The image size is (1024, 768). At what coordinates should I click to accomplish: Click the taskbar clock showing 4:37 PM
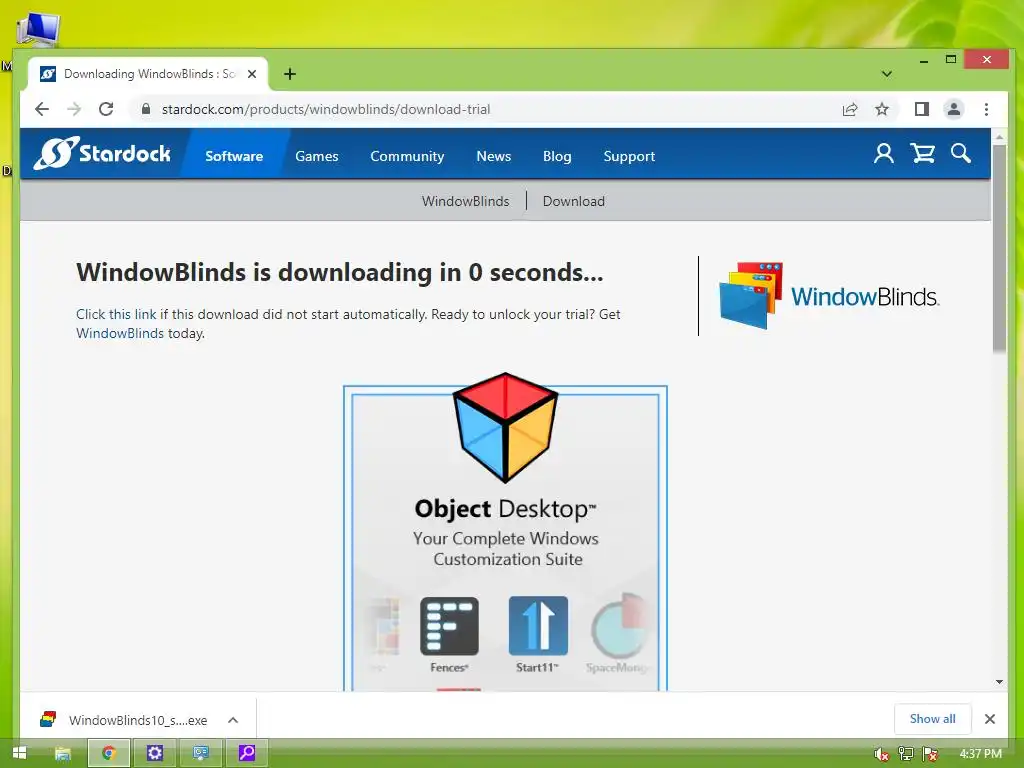tap(980, 754)
